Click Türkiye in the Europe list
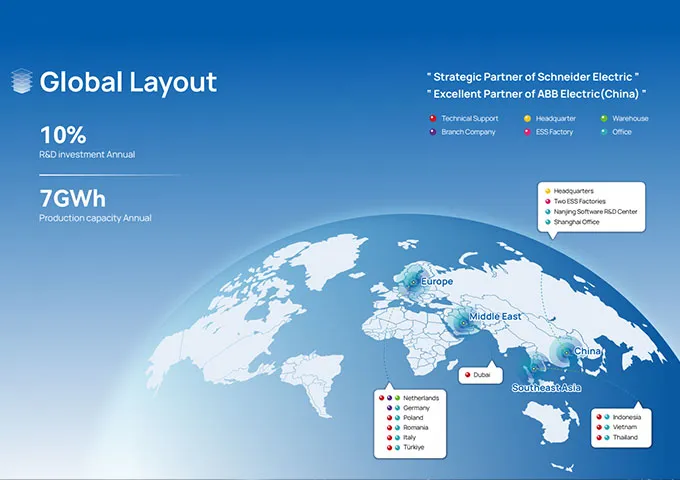680x480 pixels. 414,447
